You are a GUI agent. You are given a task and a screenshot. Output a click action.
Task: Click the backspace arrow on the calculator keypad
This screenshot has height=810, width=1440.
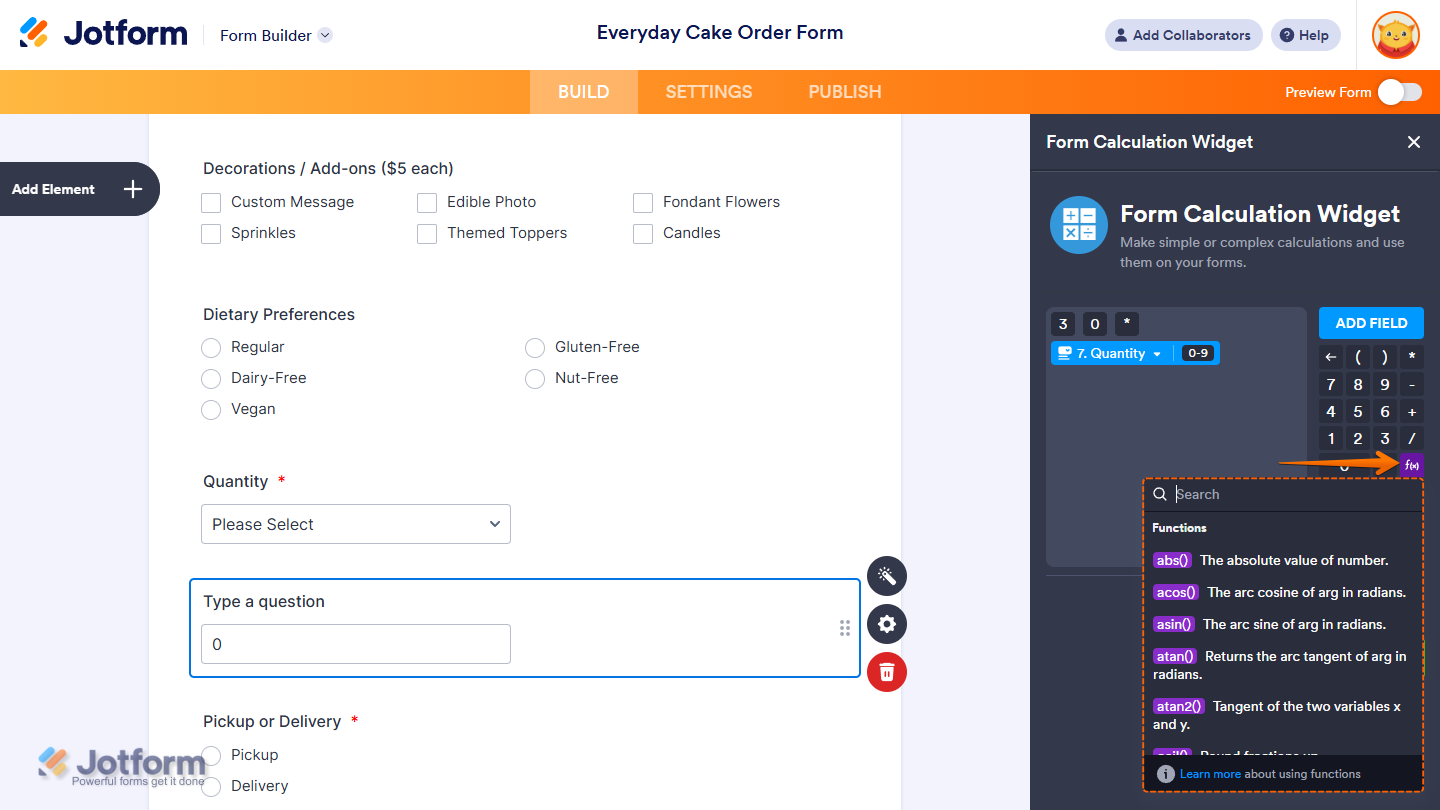[x=1330, y=356]
